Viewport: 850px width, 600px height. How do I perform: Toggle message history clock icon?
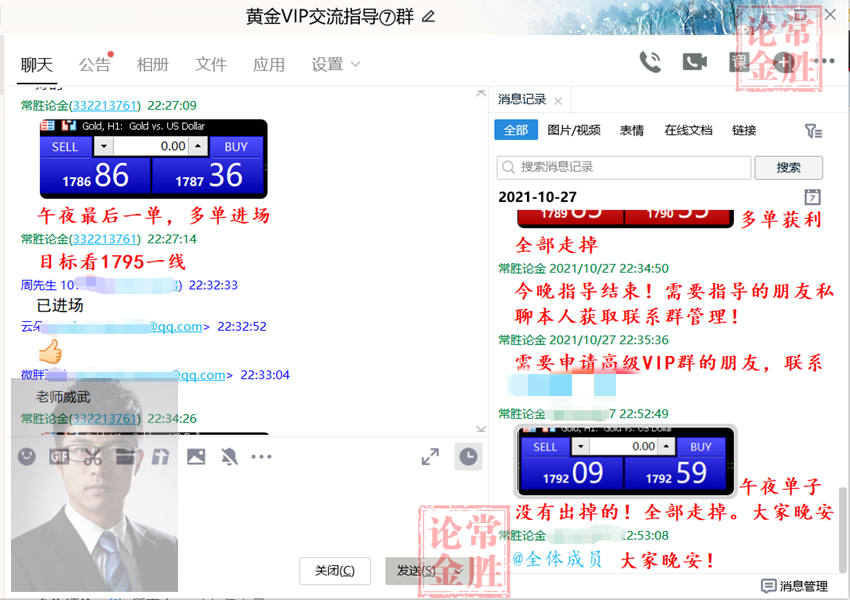pos(468,456)
